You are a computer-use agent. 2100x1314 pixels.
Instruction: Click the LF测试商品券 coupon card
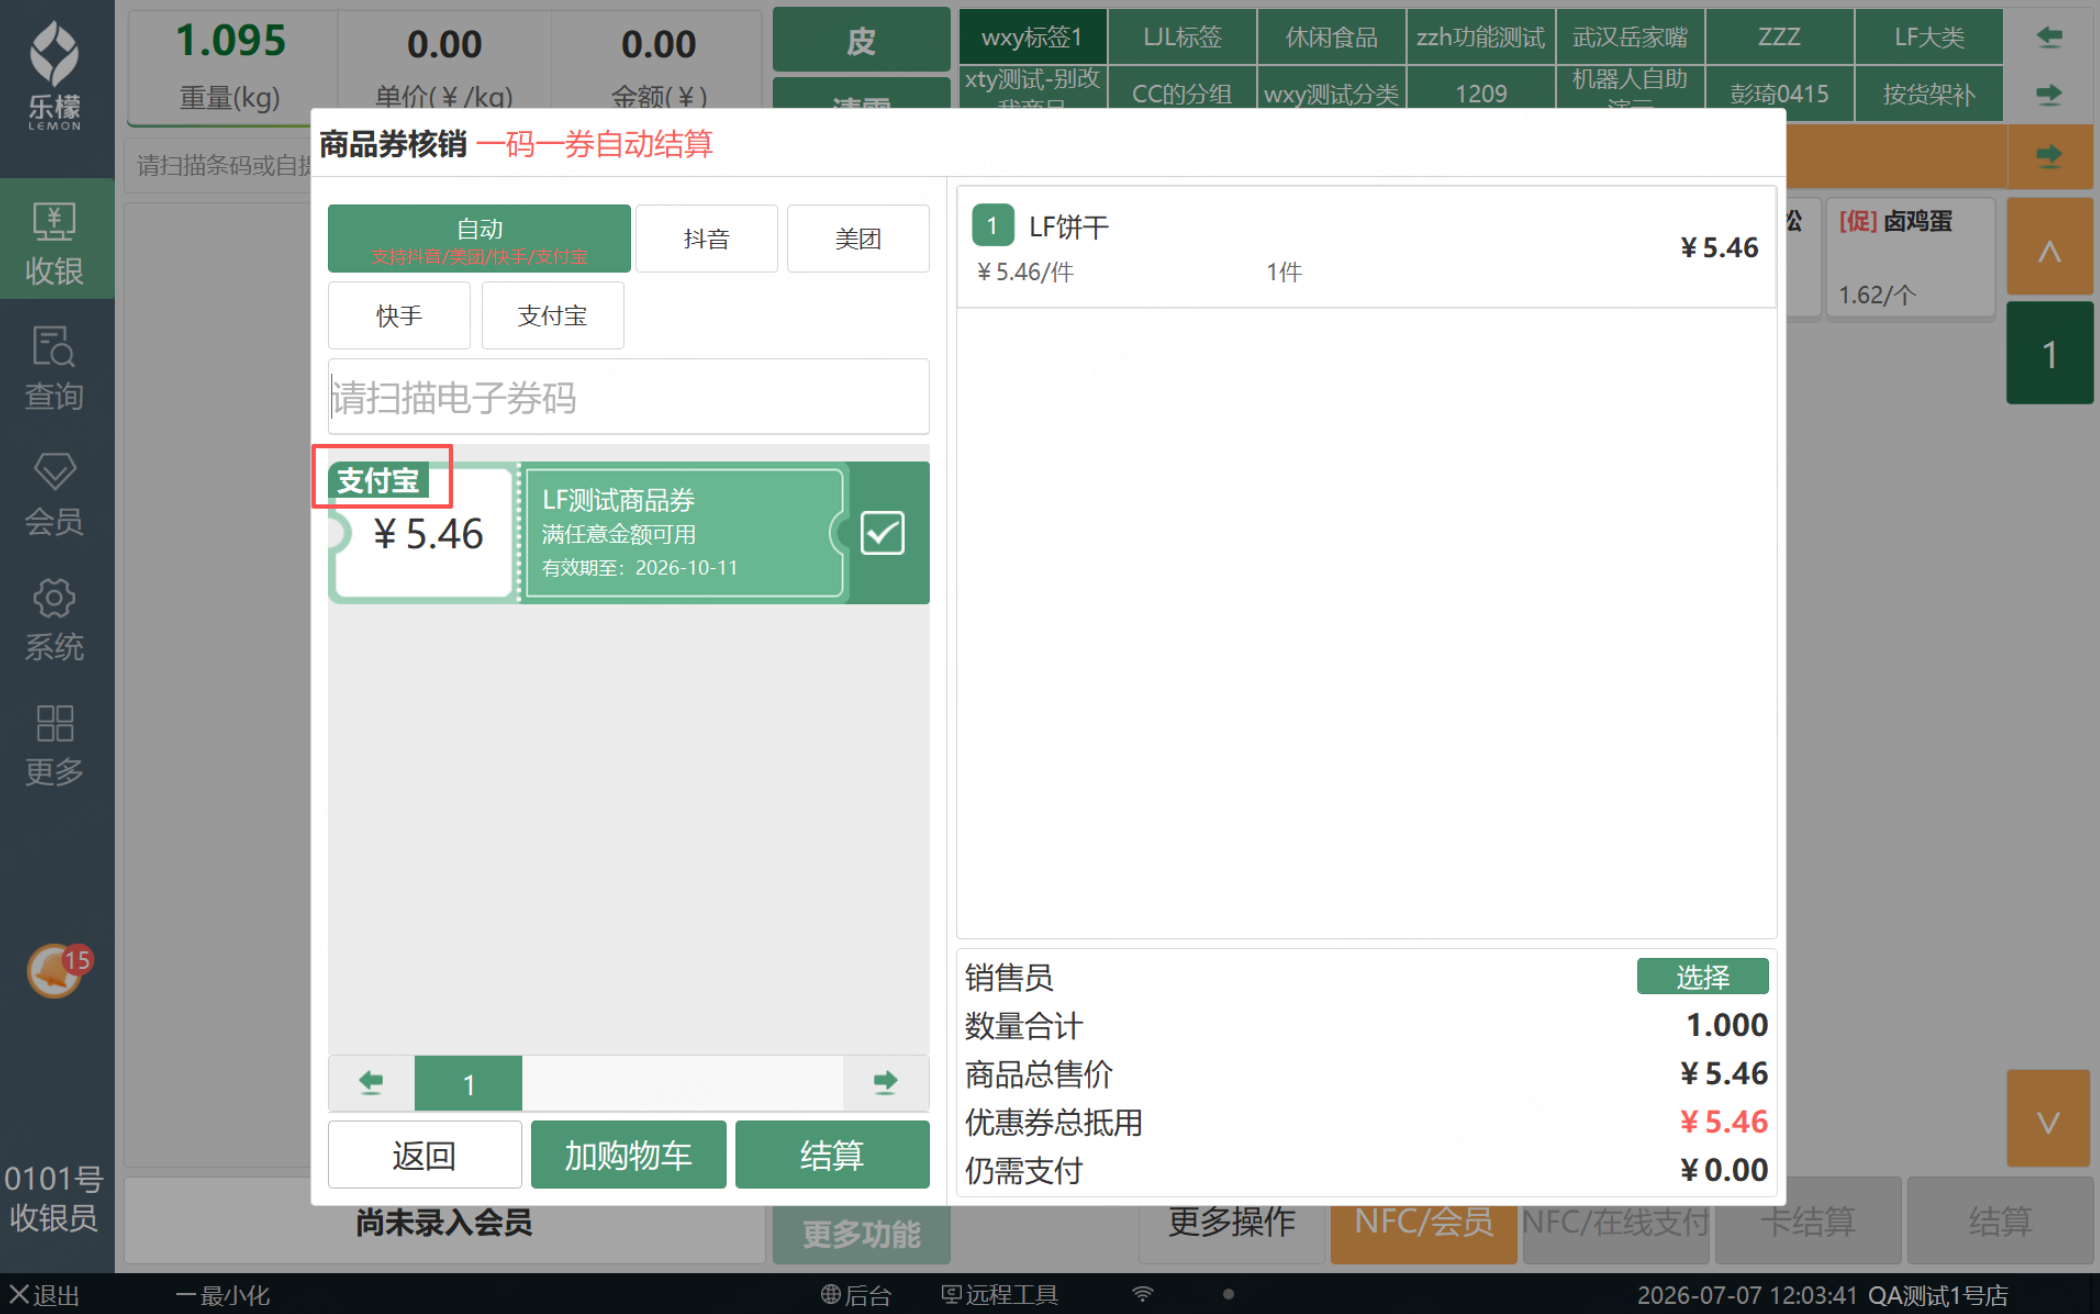point(628,533)
